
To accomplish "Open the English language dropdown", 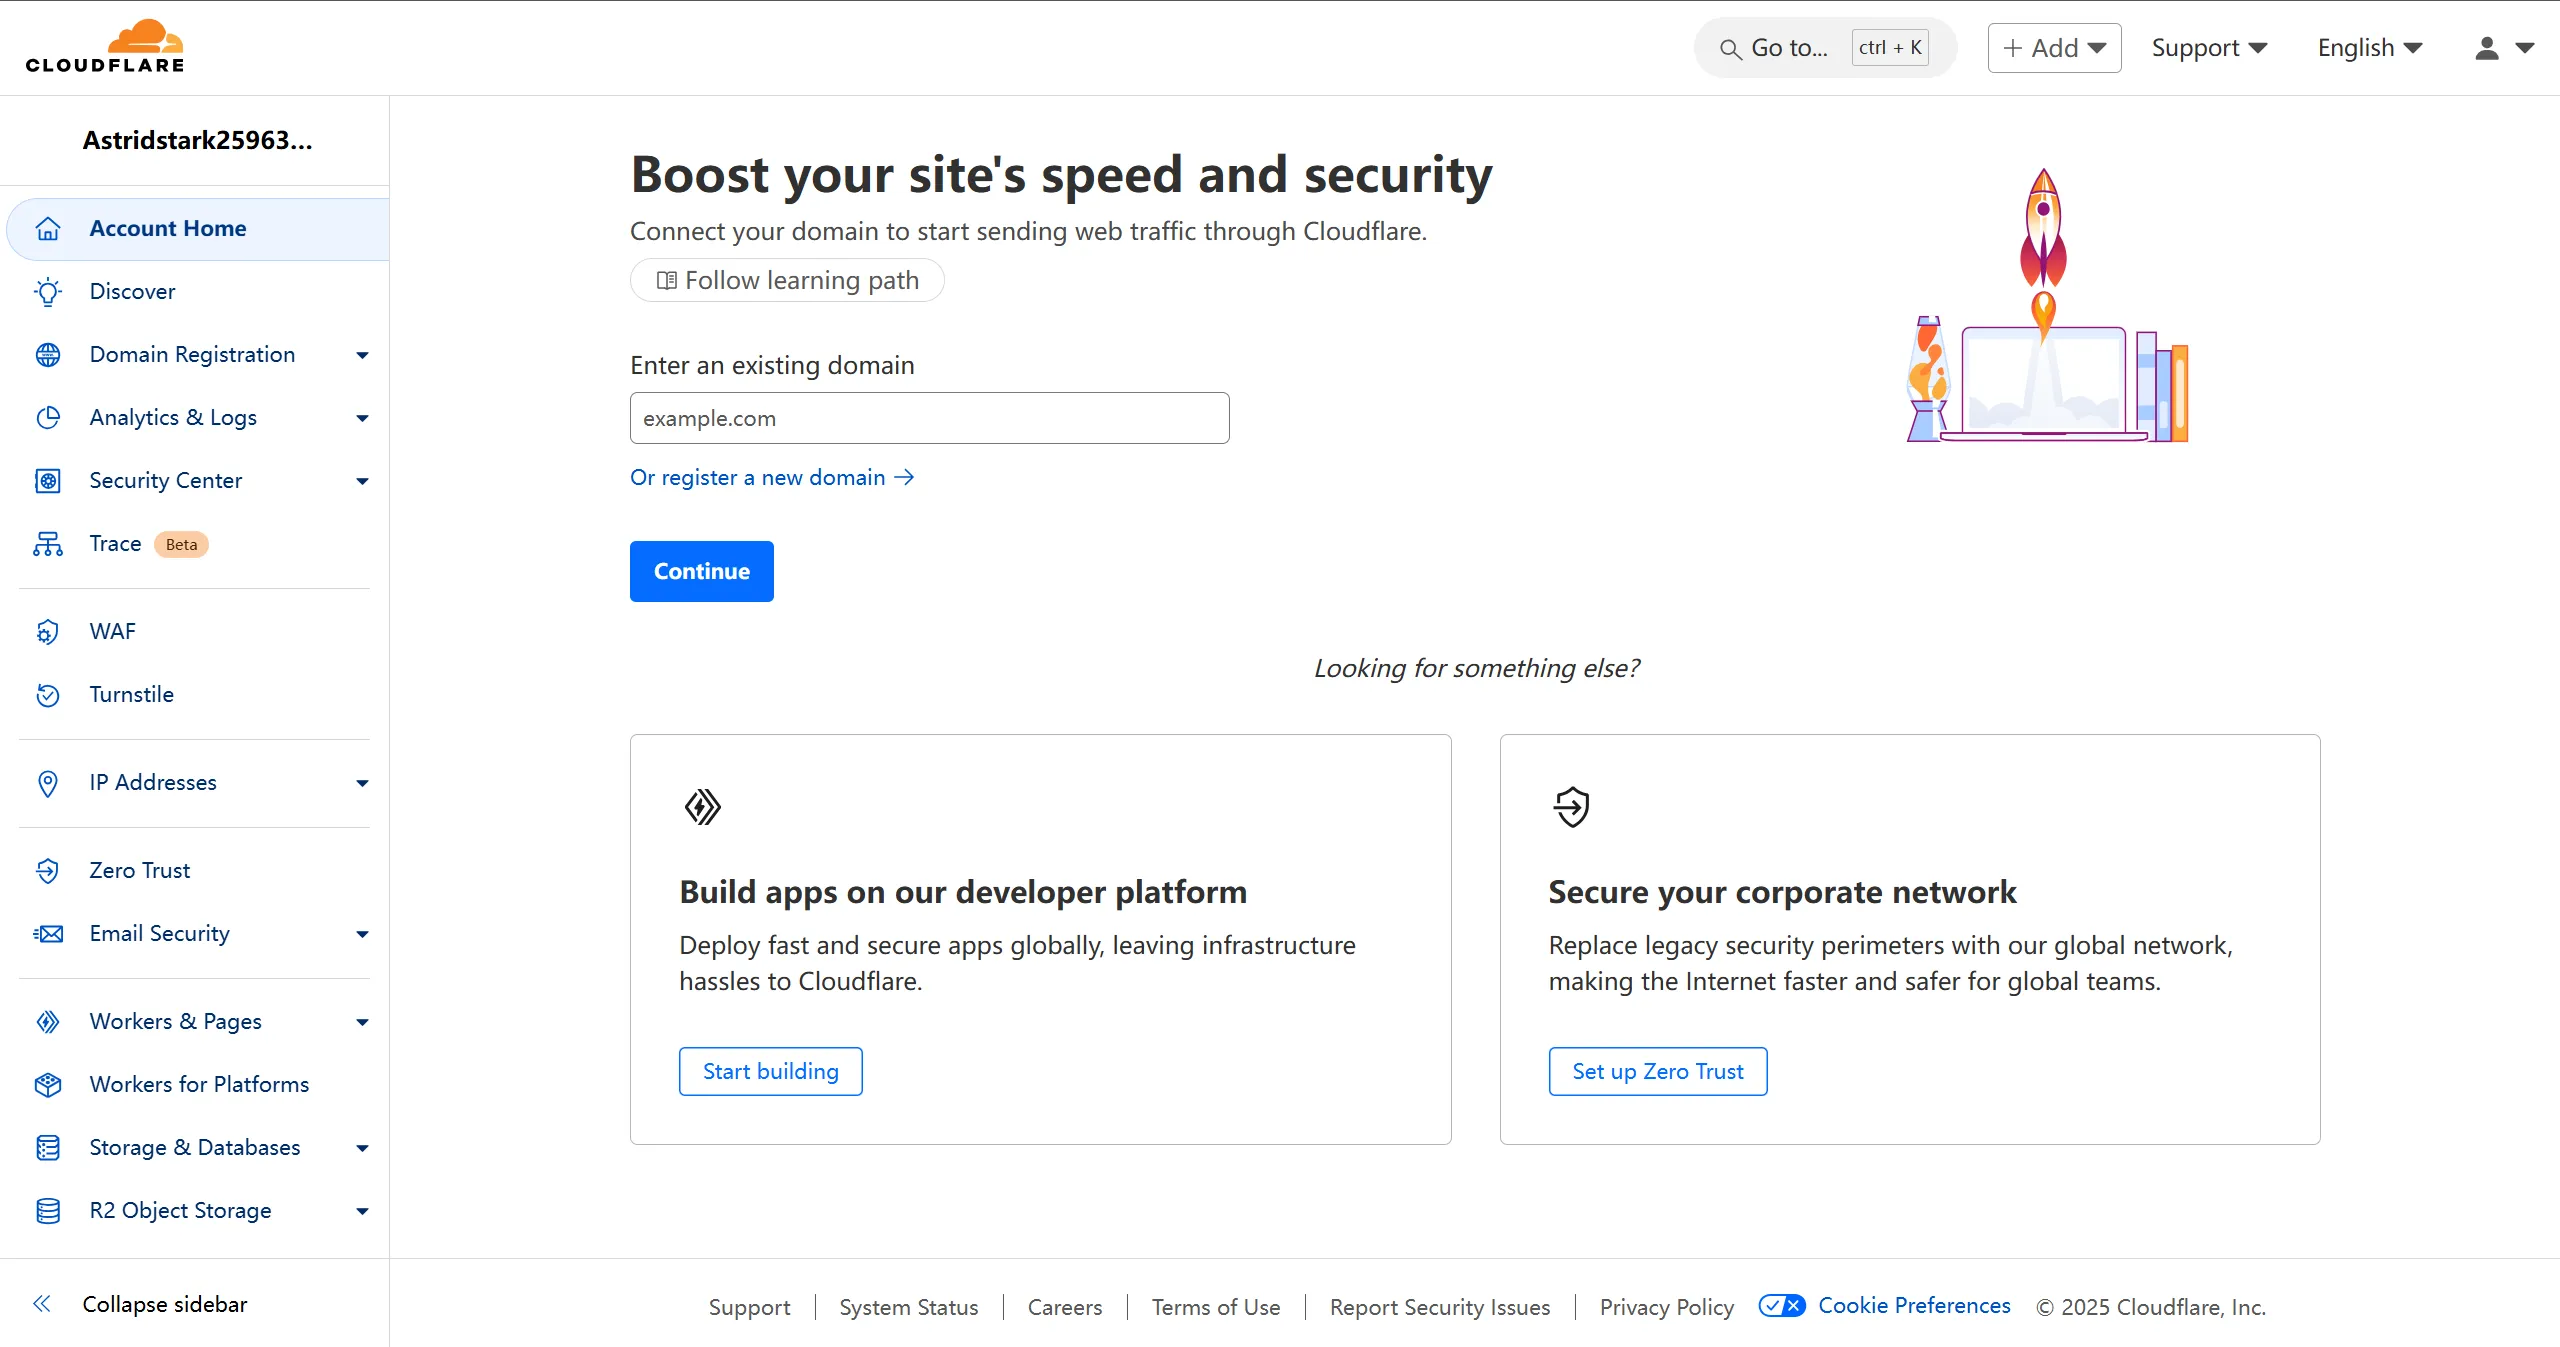I will (x=2369, y=48).
